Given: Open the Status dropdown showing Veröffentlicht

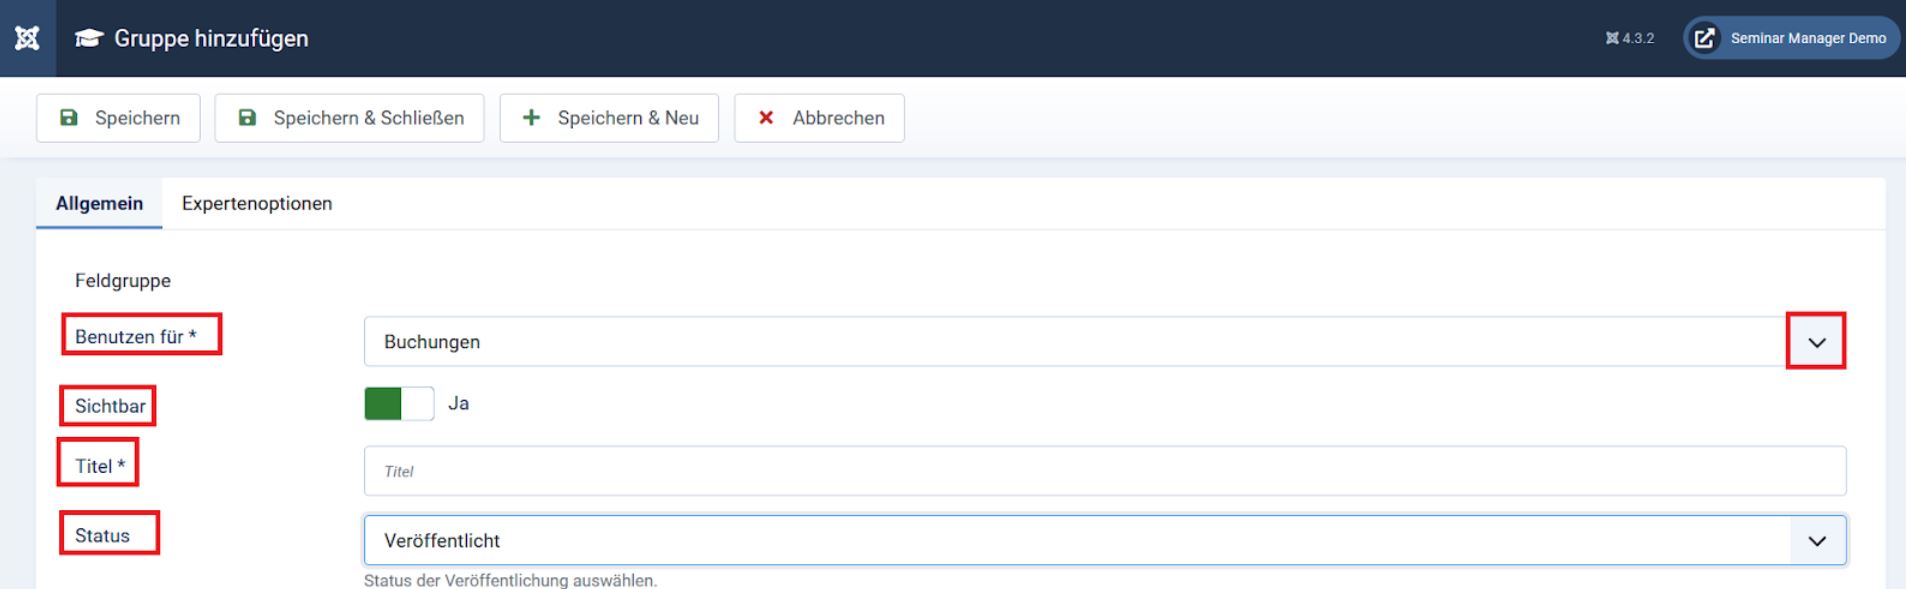Looking at the screenshot, I should click(1104, 541).
